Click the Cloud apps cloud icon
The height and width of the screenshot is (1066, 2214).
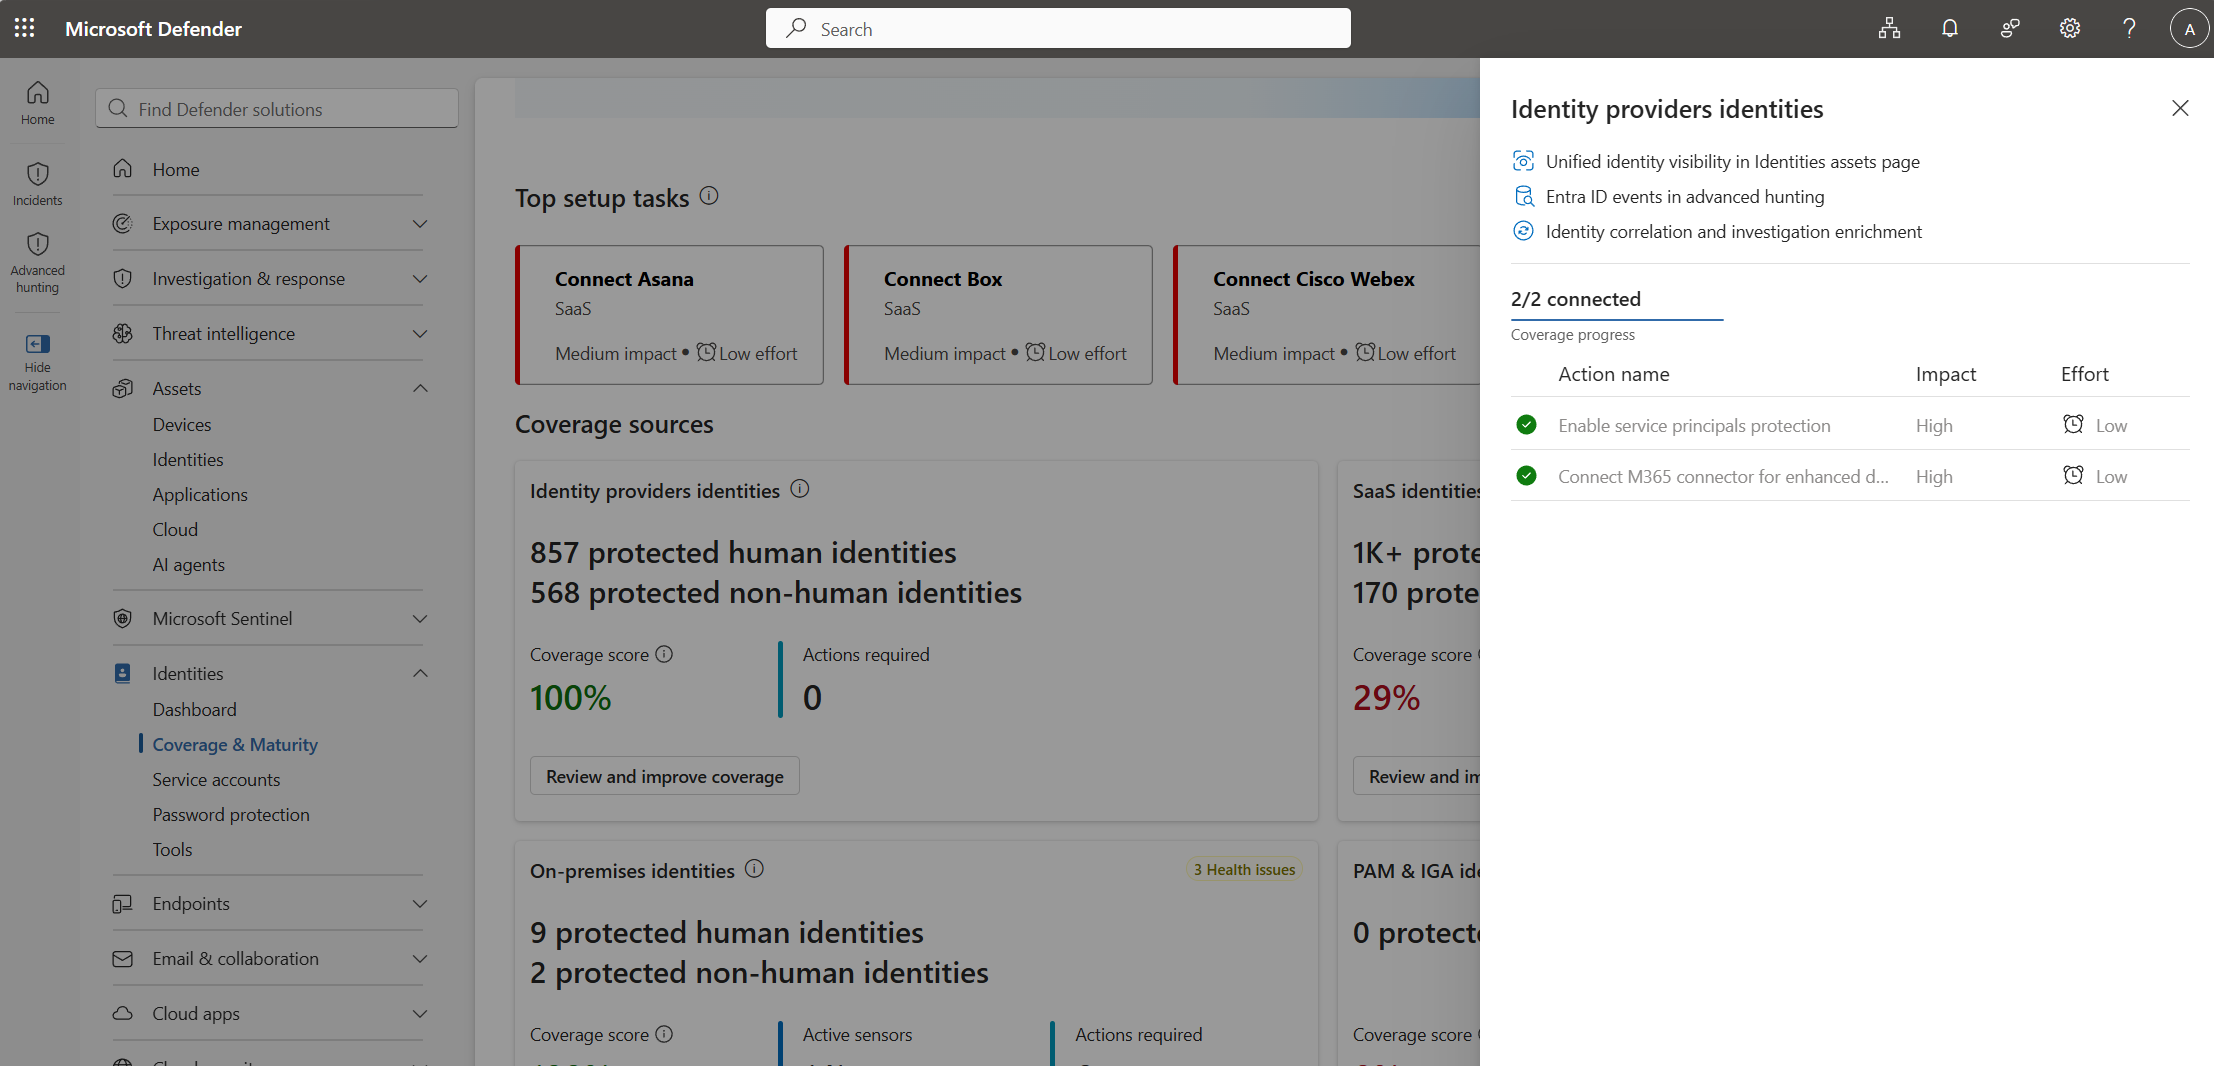tap(123, 1013)
